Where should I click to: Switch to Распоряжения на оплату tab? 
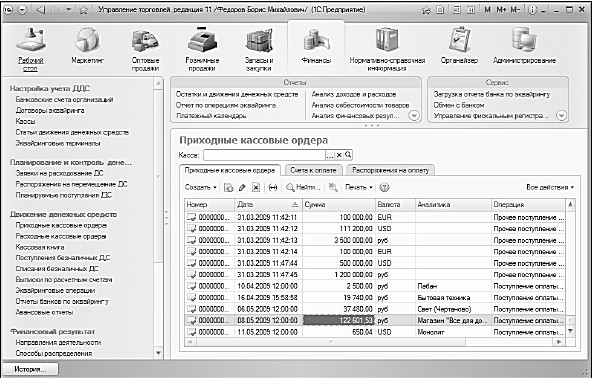(x=391, y=170)
